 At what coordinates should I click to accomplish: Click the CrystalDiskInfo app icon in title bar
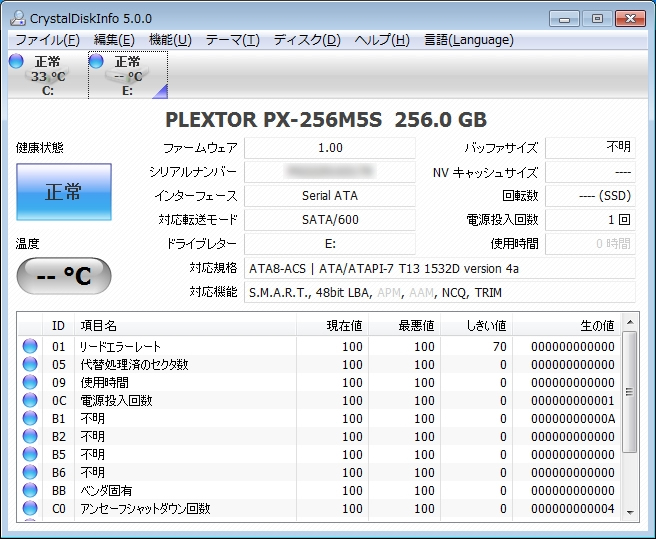(x=16, y=18)
